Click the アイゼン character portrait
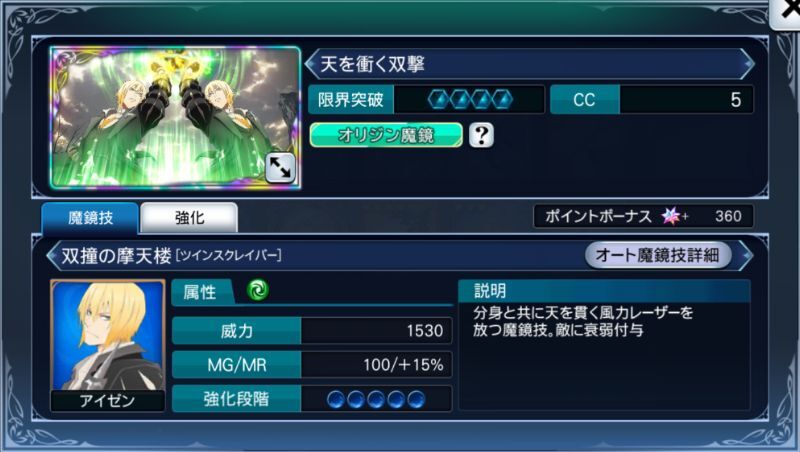The image size is (800, 452). pyautogui.click(x=108, y=335)
